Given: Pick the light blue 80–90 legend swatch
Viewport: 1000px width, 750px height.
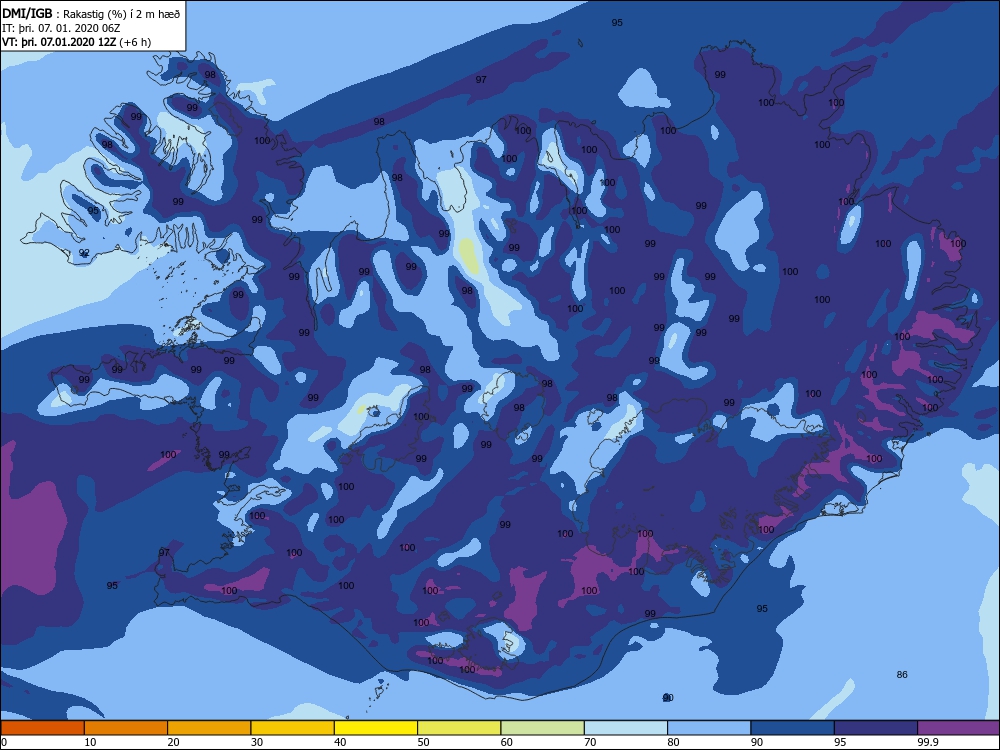Looking at the screenshot, I should [x=709, y=728].
